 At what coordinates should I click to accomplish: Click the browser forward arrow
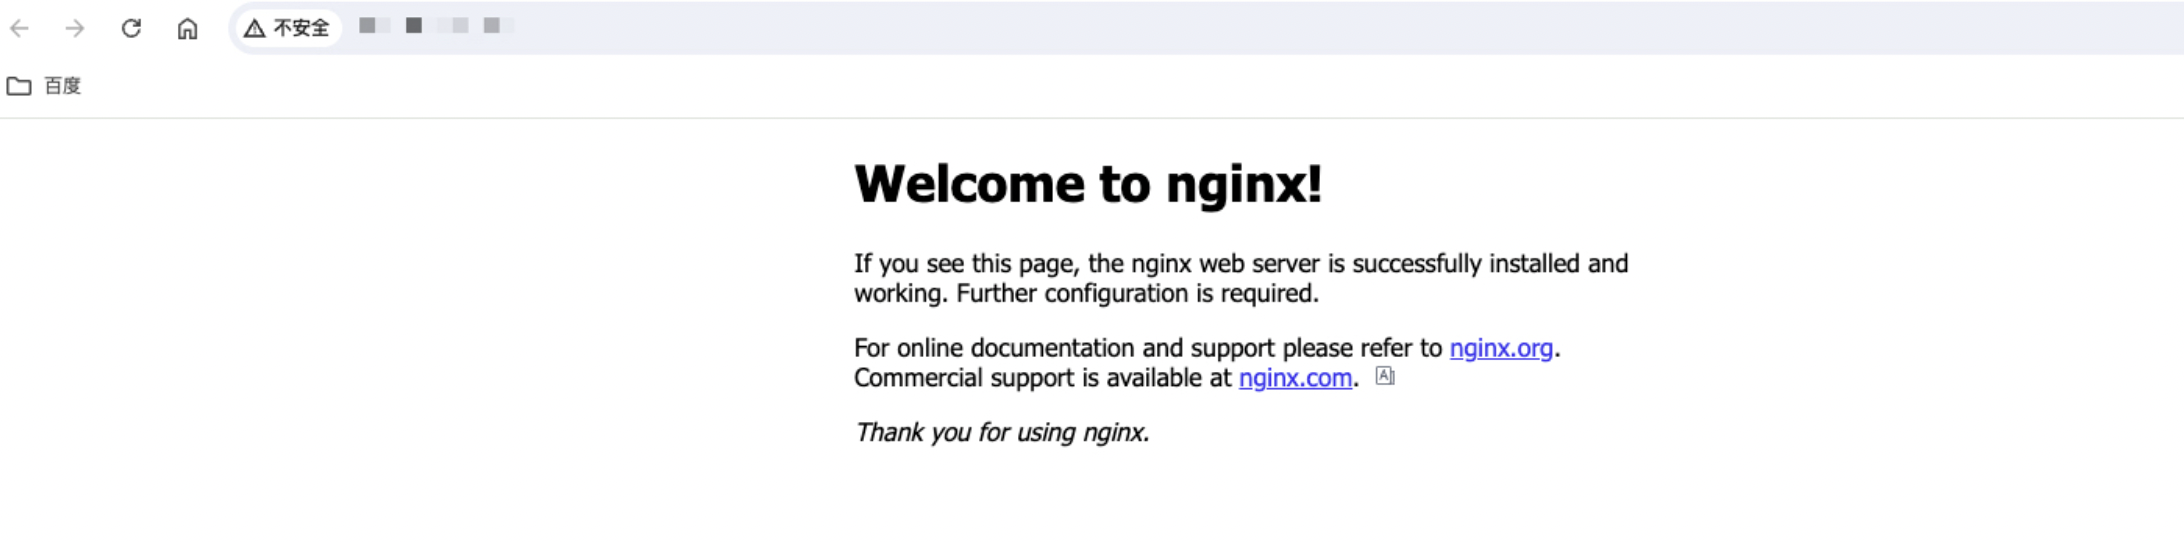pos(75,28)
